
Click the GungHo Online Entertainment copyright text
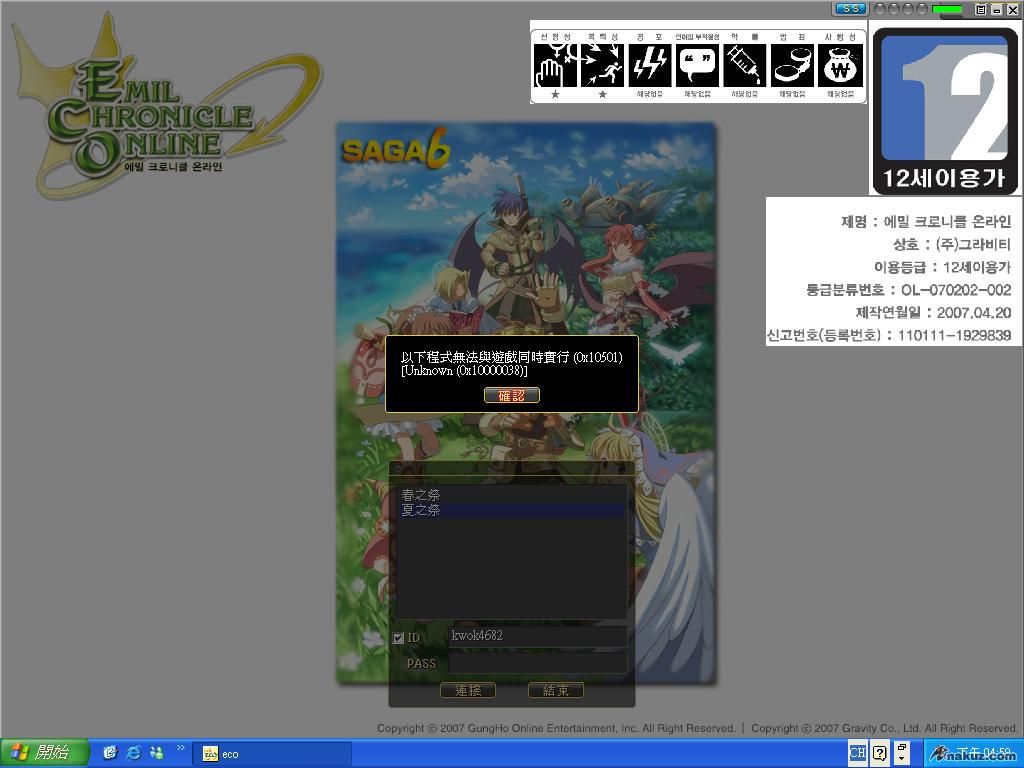click(556, 728)
